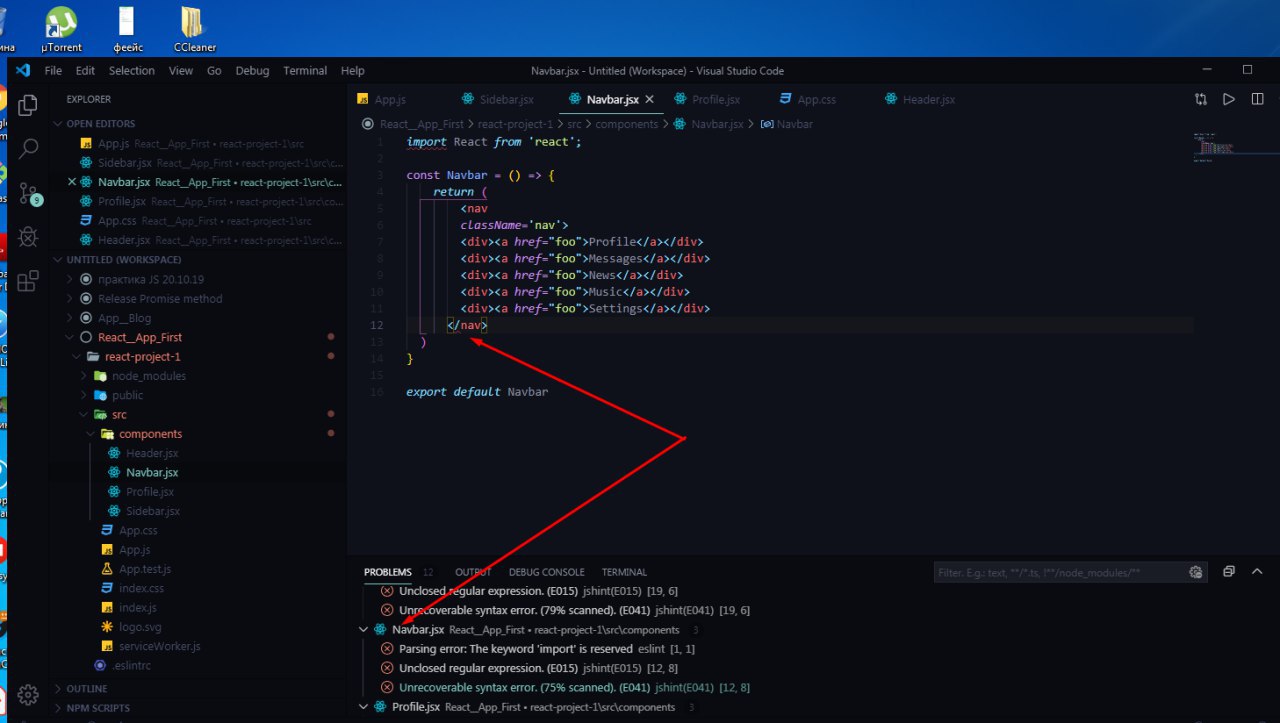Screen dimensions: 1280x723
Task: Collapse the Navbar.jsx problems group
Action: (x=363, y=630)
